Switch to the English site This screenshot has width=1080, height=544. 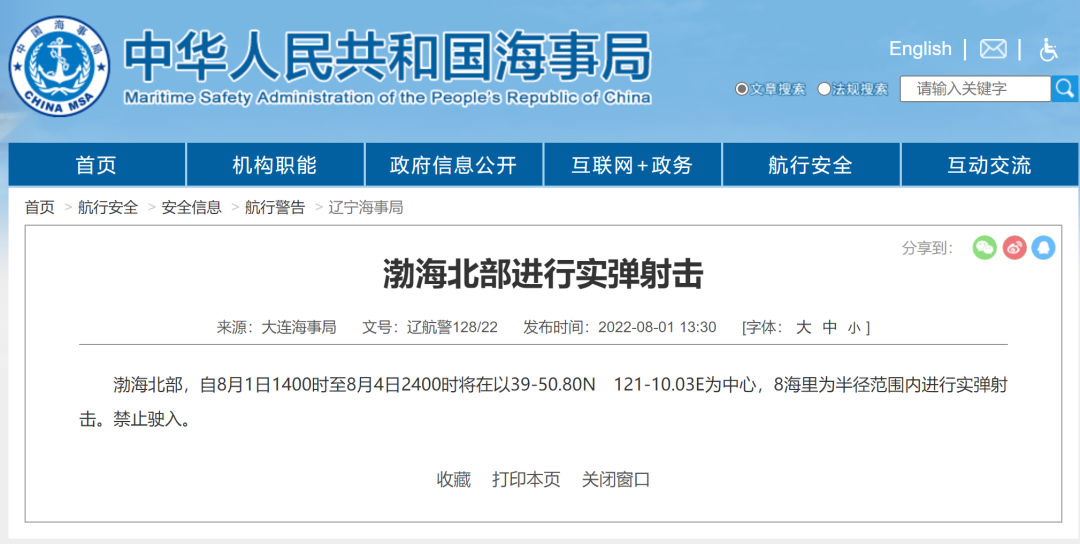920,49
